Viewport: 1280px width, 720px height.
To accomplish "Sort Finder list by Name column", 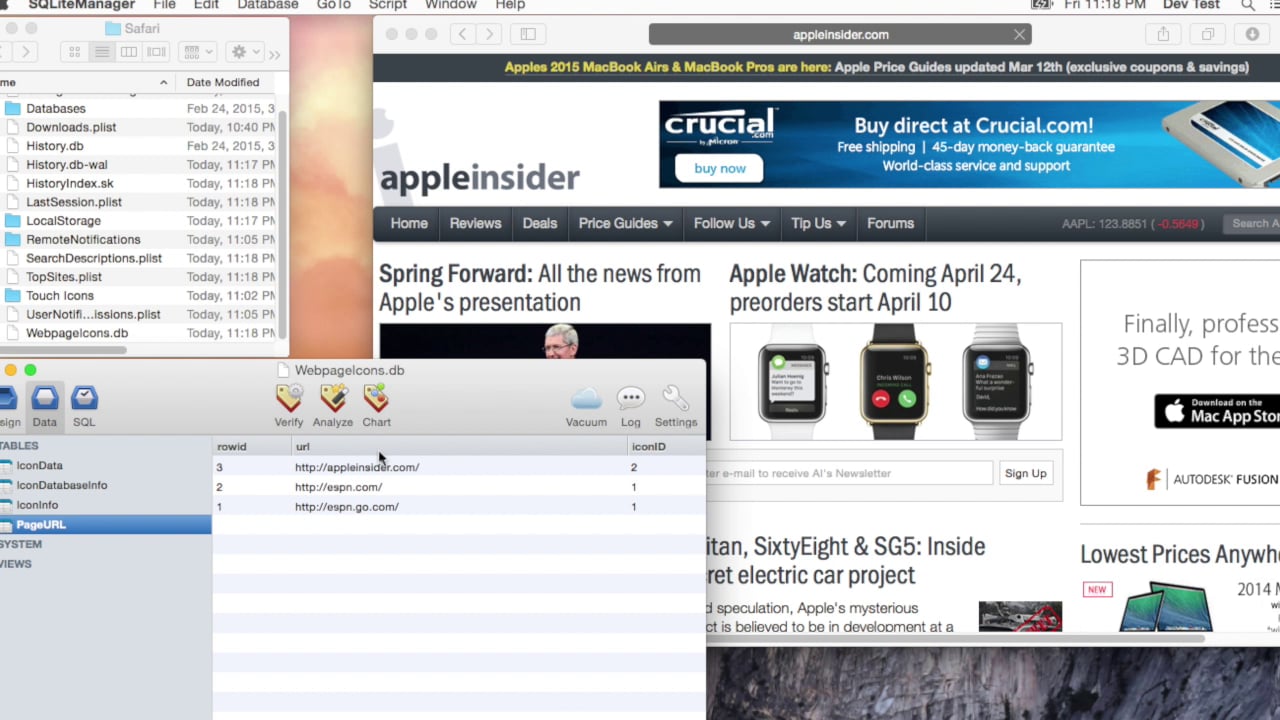I will tap(86, 82).
